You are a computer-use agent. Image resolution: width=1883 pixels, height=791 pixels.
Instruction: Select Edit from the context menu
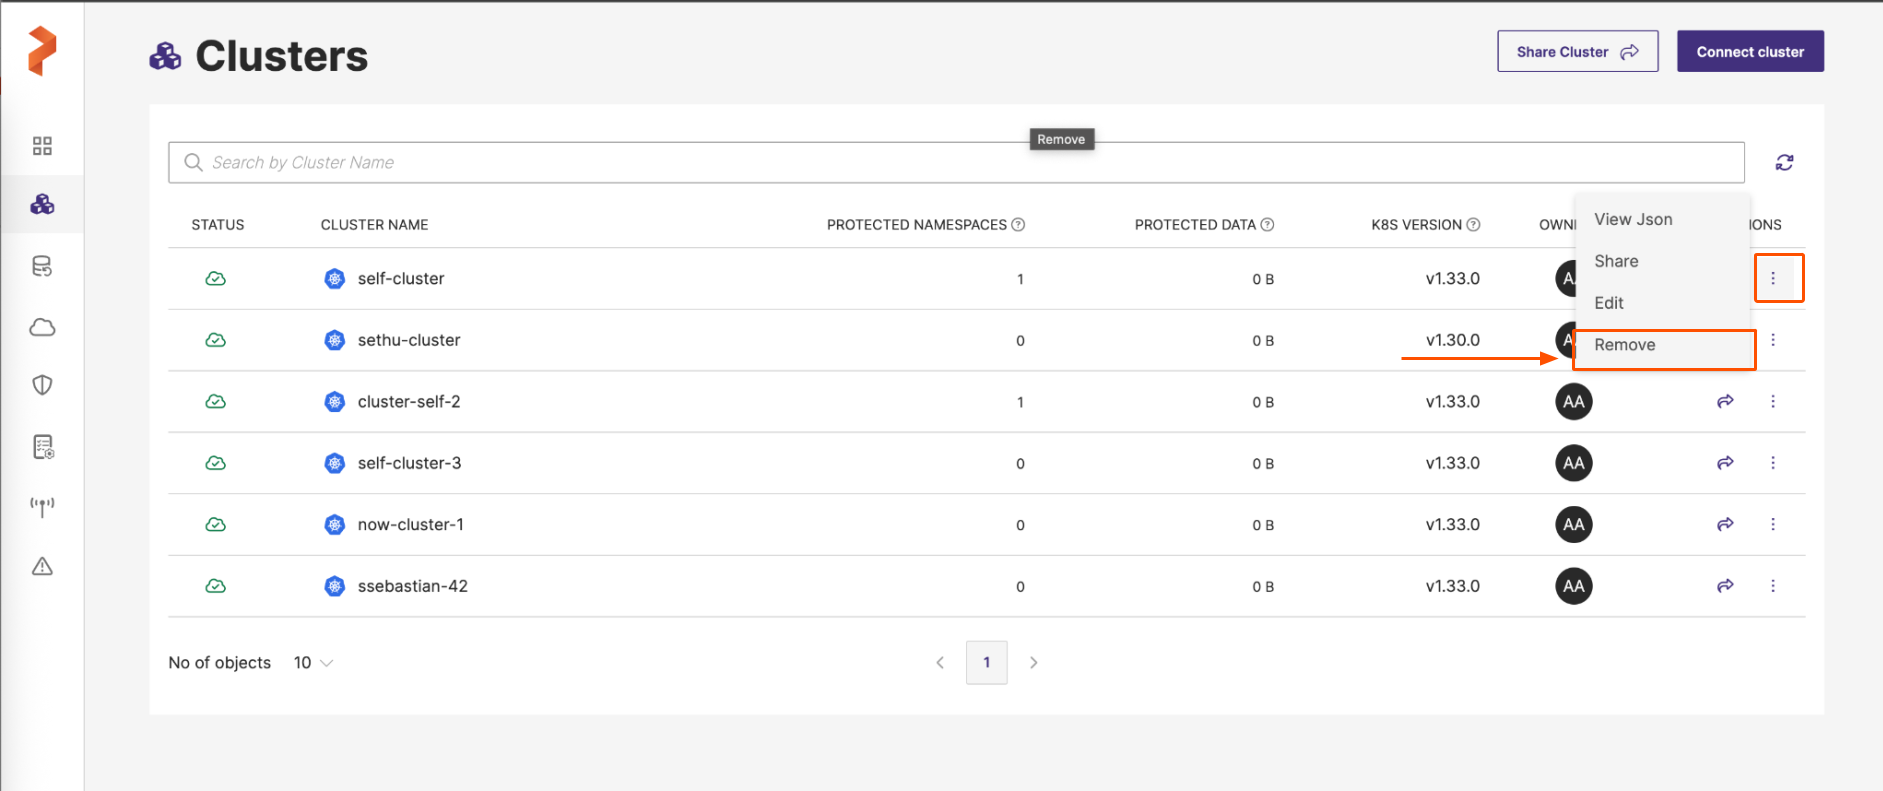click(1609, 303)
